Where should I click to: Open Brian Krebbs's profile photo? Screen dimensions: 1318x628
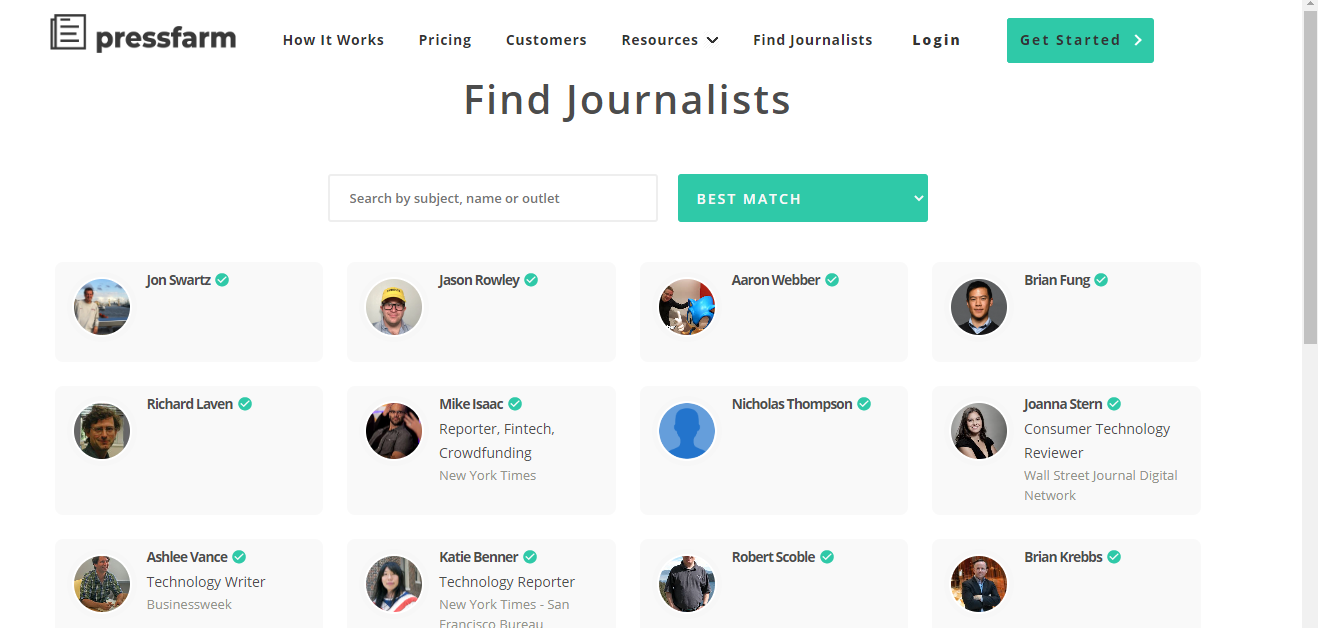[979, 584]
